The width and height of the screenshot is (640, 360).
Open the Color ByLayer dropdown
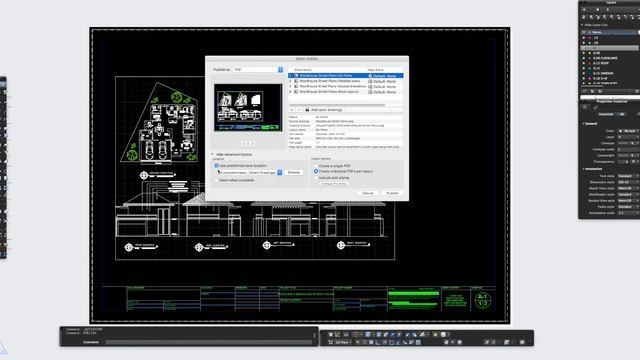[x=629, y=131]
